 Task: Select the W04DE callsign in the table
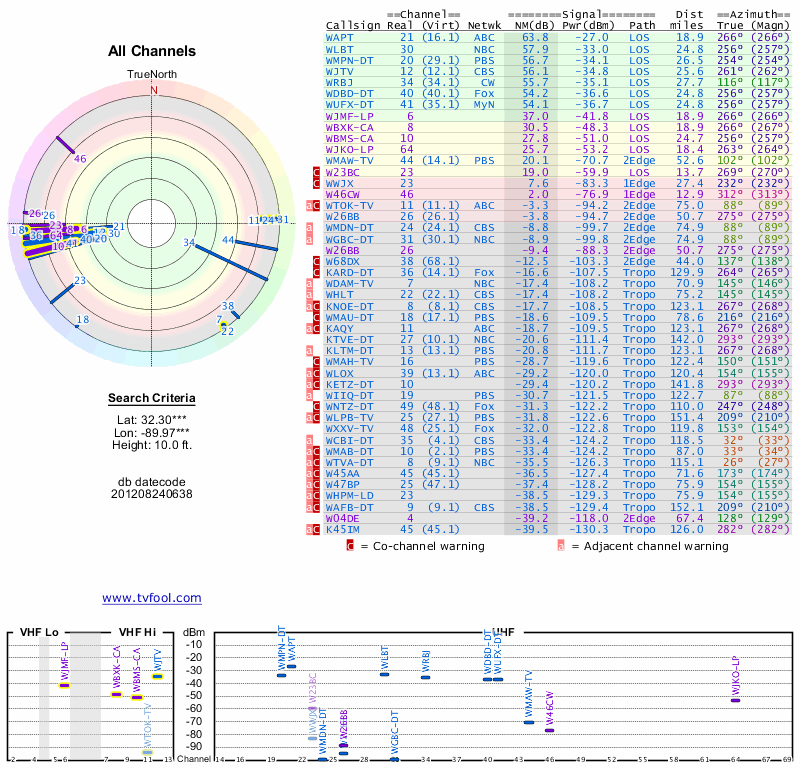pyautogui.click(x=343, y=518)
